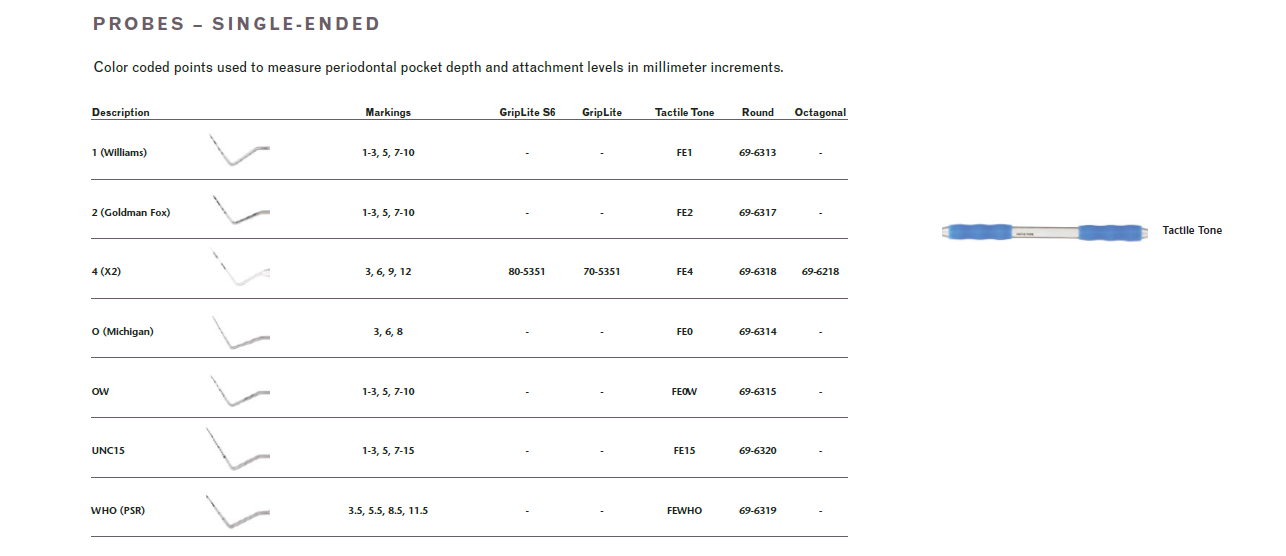Click Round part number 69-6314

[x=758, y=332]
